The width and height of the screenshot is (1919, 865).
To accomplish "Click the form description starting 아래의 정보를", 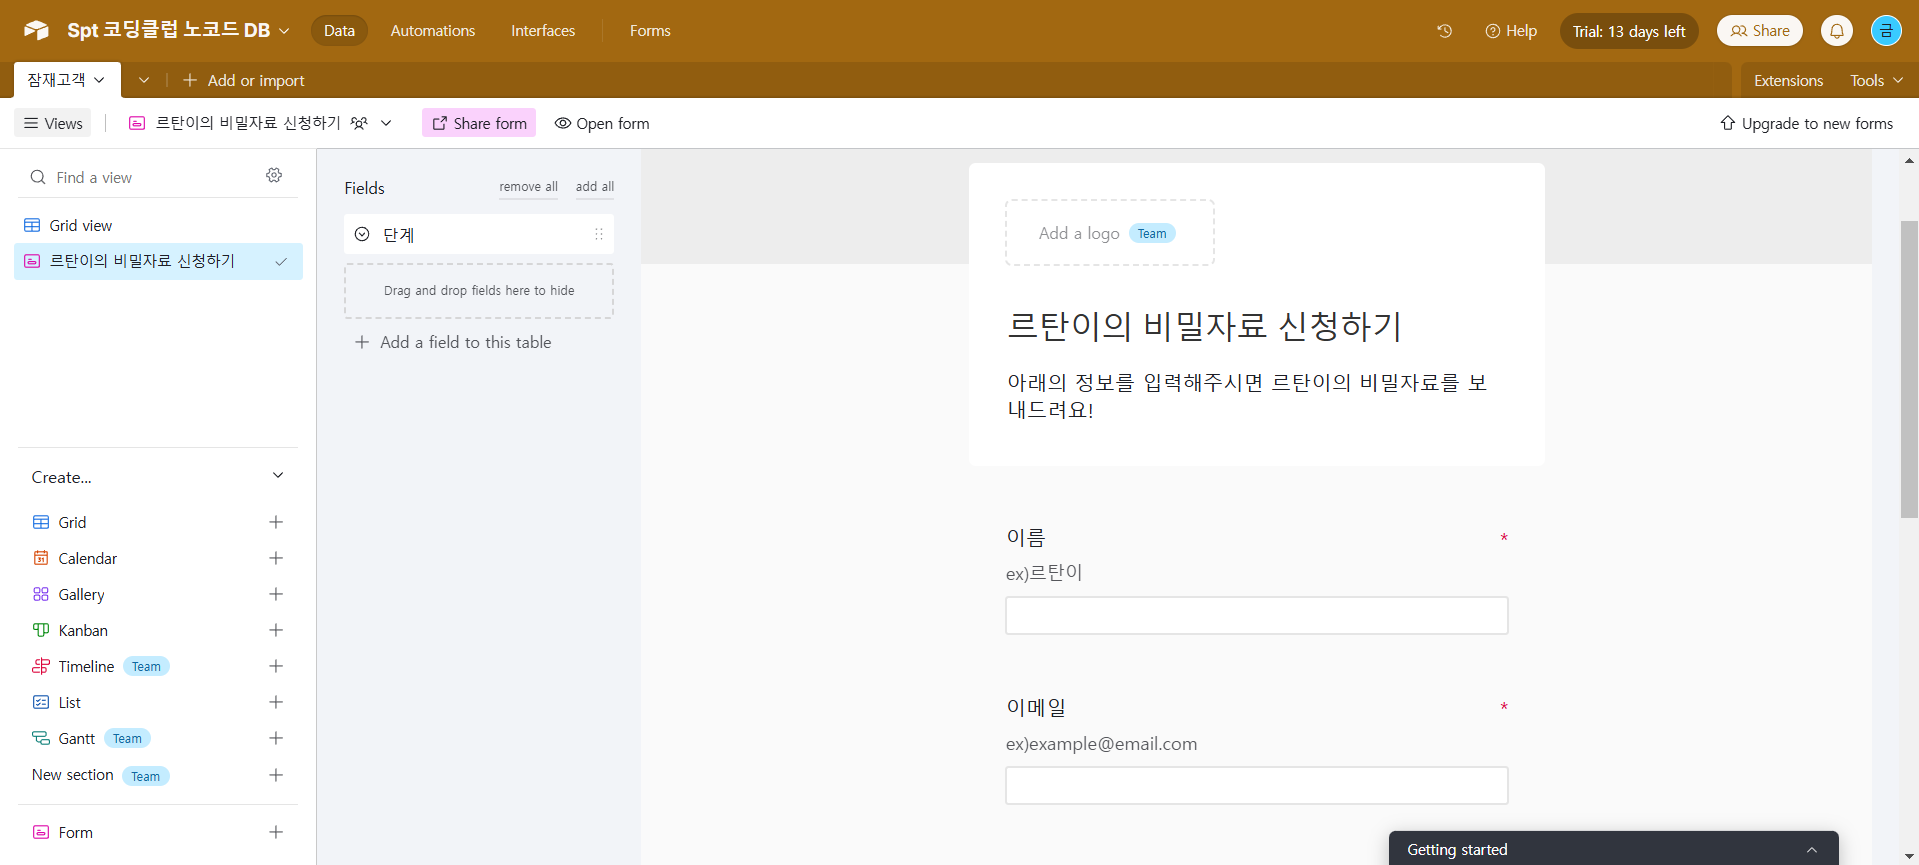I will pos(1247,396).
